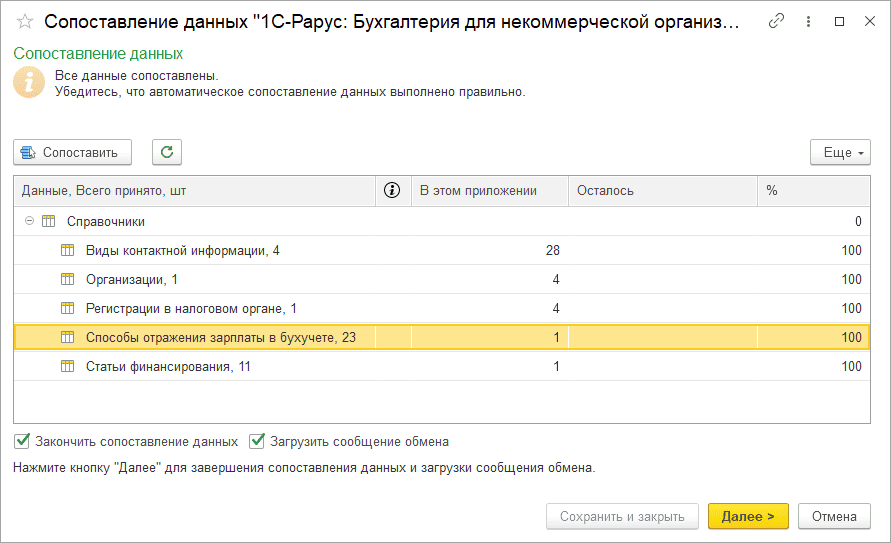Click the green refresh arrow button

[x=167, y=152]
